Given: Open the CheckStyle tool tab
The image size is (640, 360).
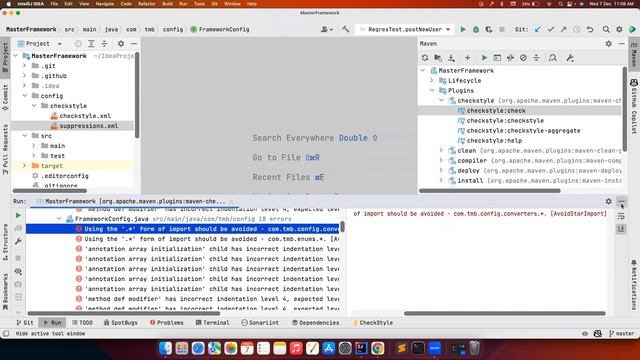Looking at the screenshot, I should [372, 322].
